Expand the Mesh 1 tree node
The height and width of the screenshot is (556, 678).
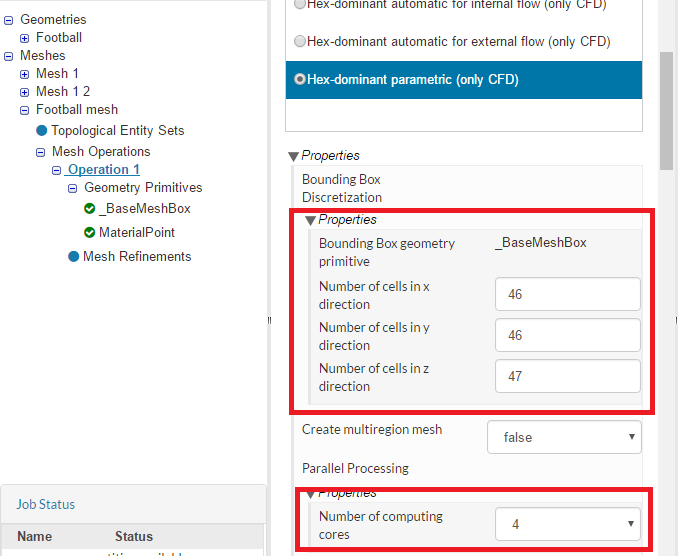(x=25, y=74)
